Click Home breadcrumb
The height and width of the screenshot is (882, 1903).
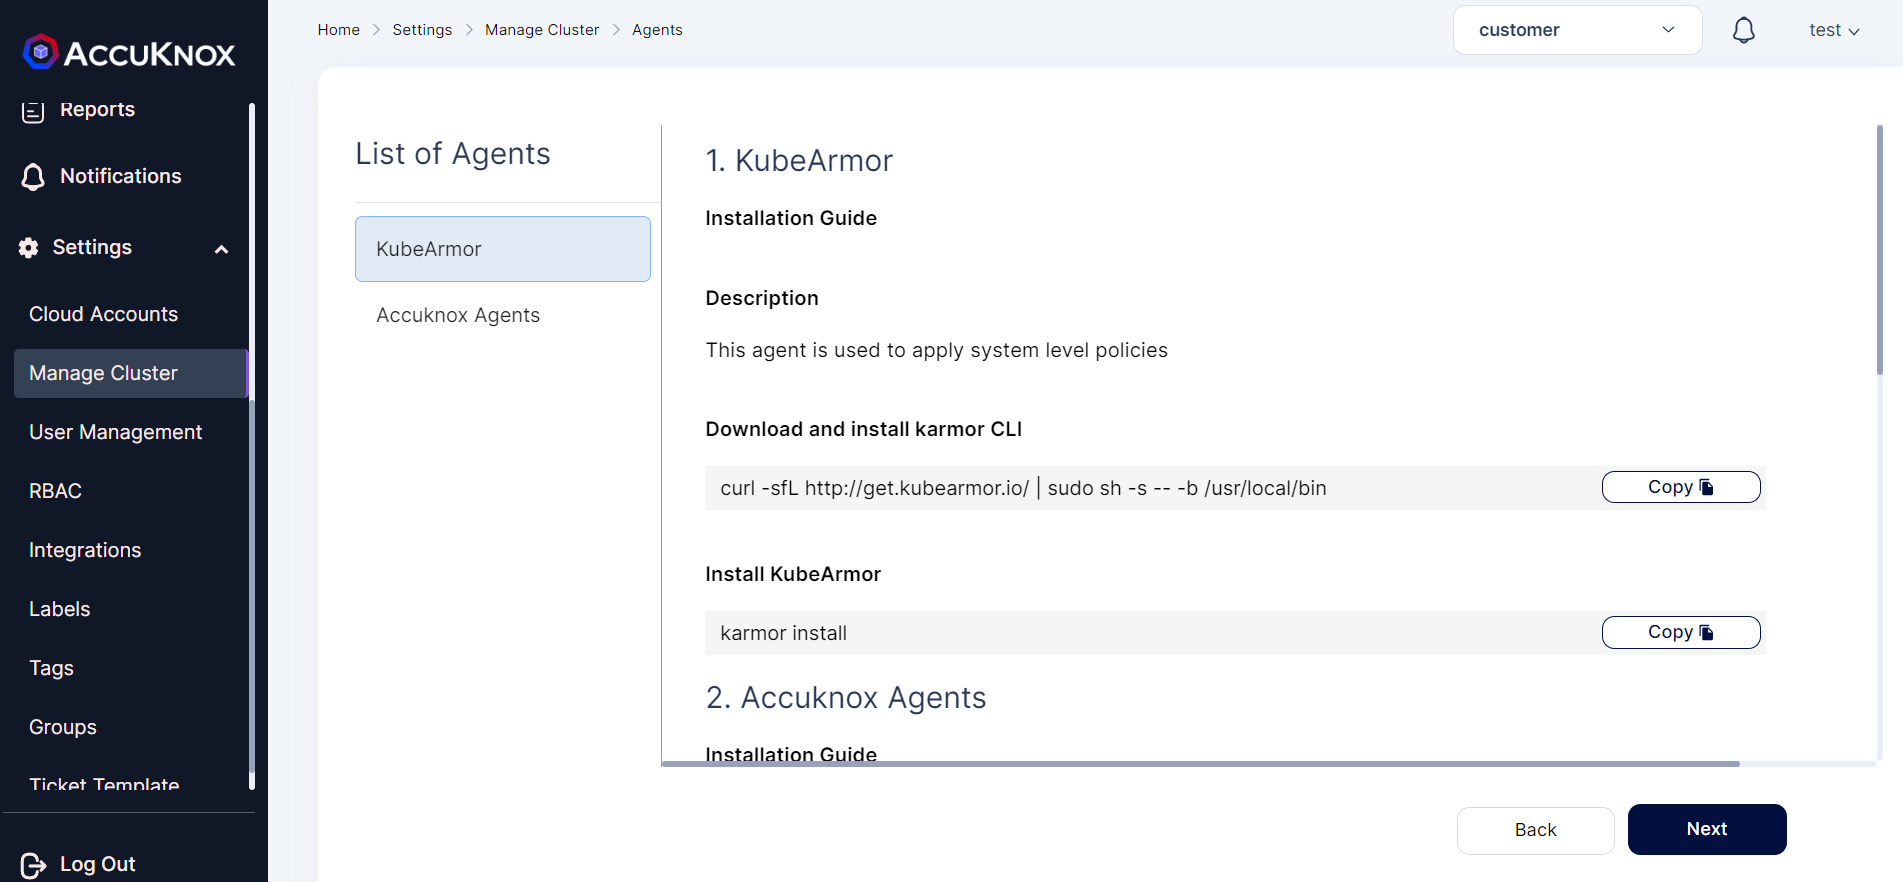click(338, 30)
